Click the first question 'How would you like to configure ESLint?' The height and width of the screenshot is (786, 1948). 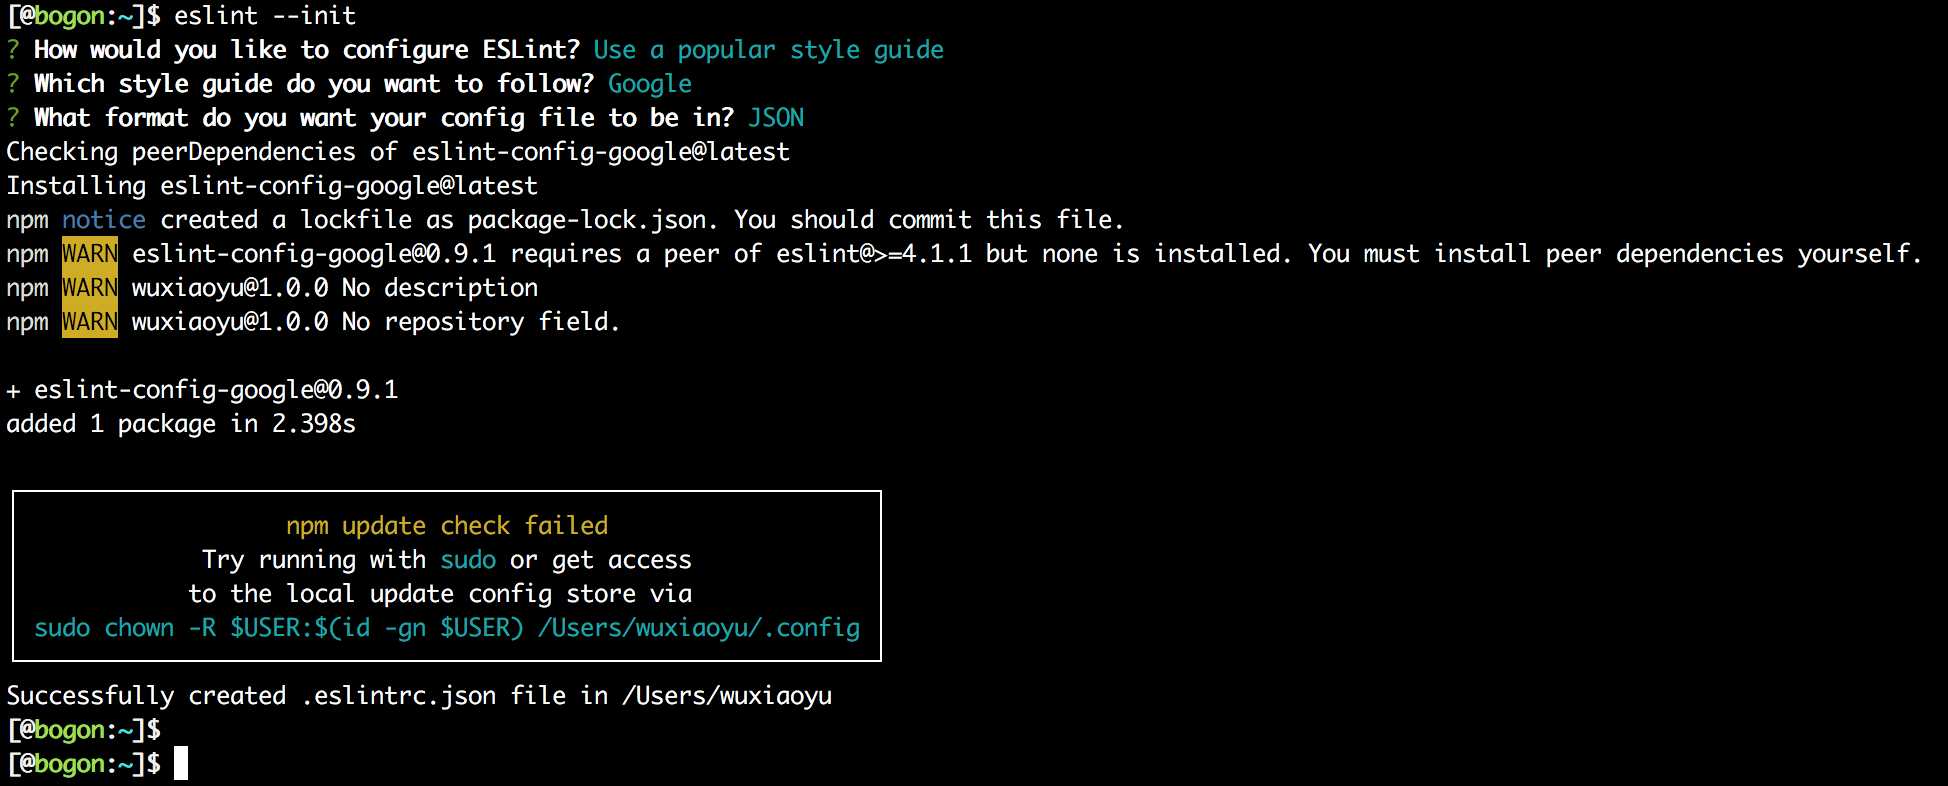[x=307, y=50]
